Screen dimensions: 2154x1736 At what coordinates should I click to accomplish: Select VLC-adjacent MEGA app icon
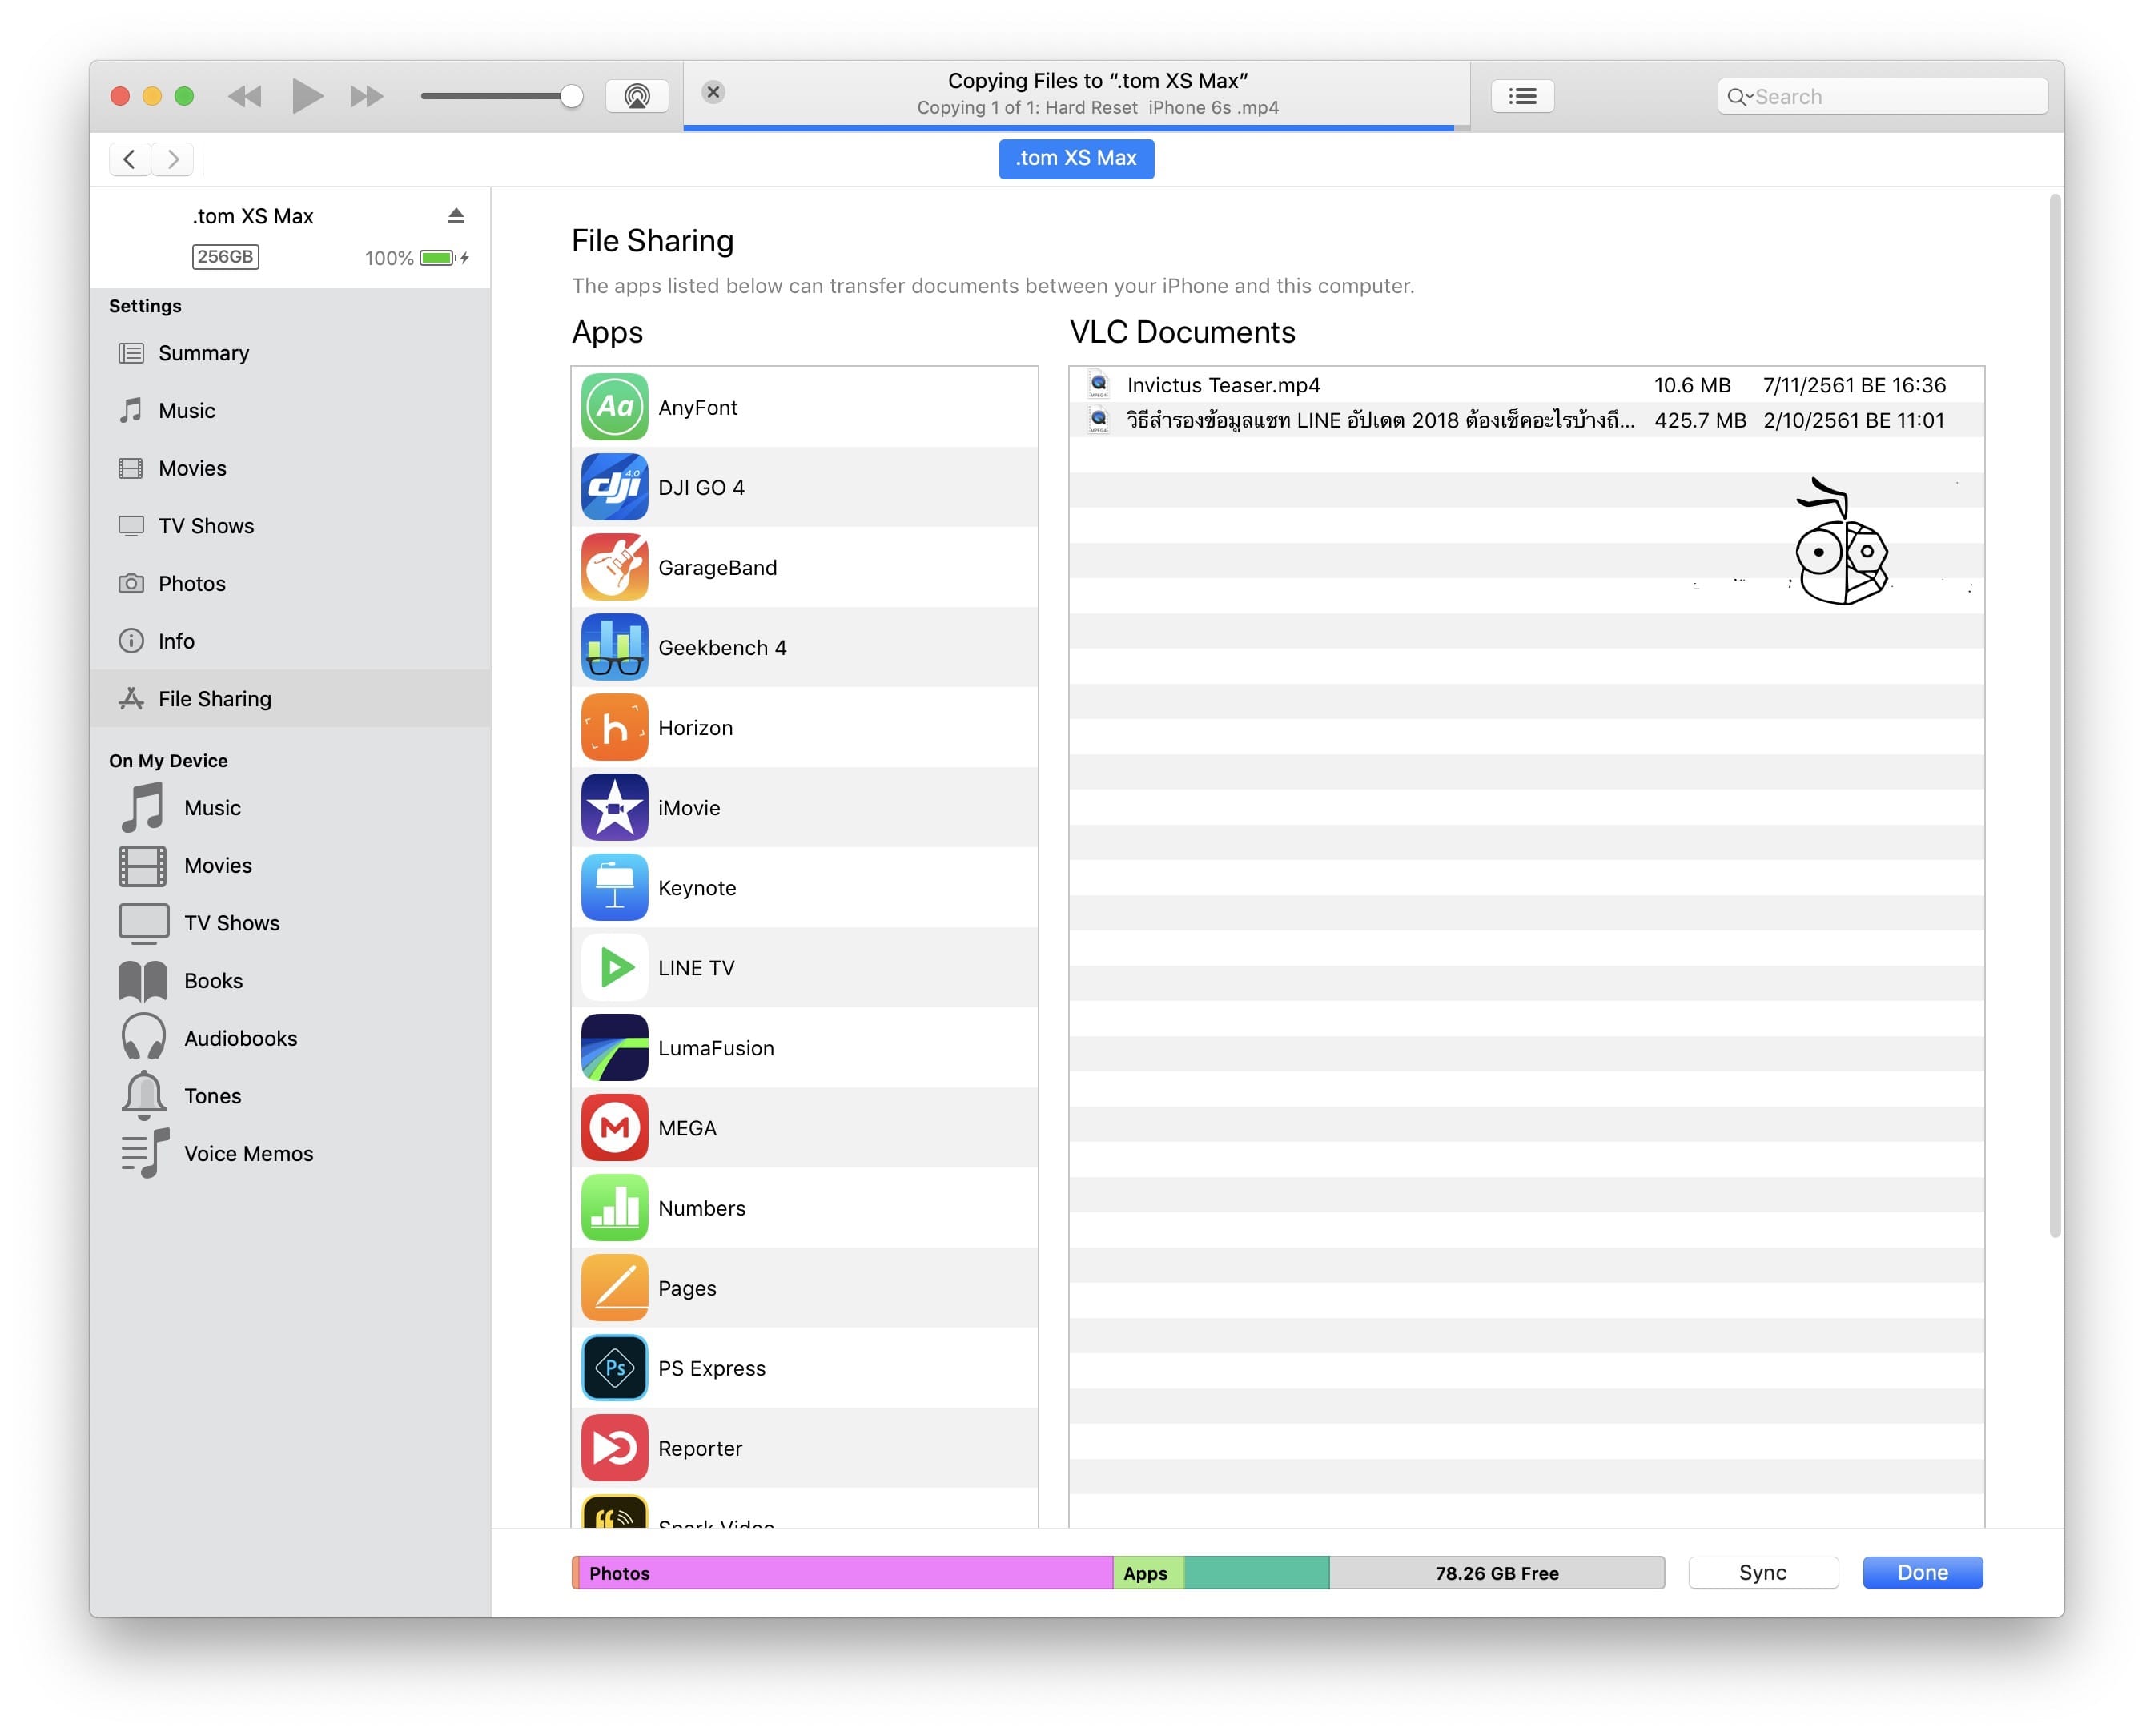(x=614, y=1128)
